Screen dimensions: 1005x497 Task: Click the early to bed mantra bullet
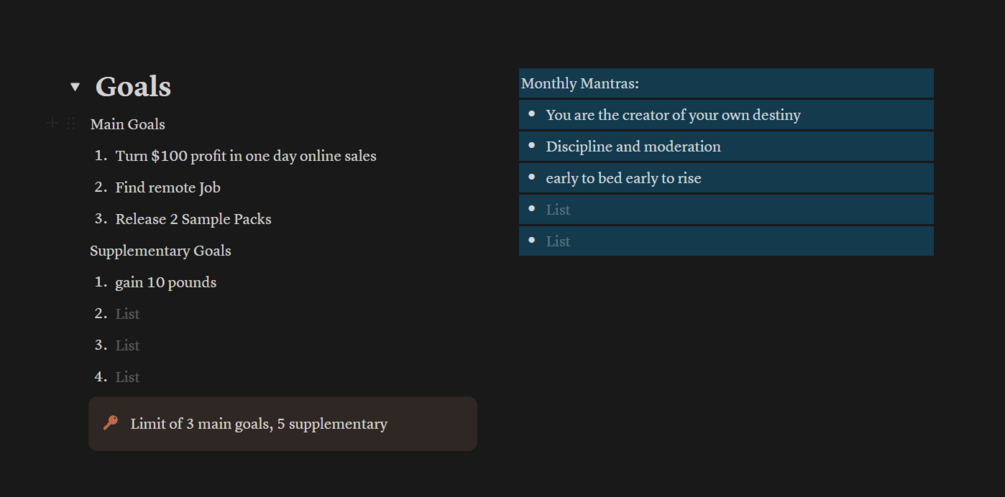coord(623,178)
